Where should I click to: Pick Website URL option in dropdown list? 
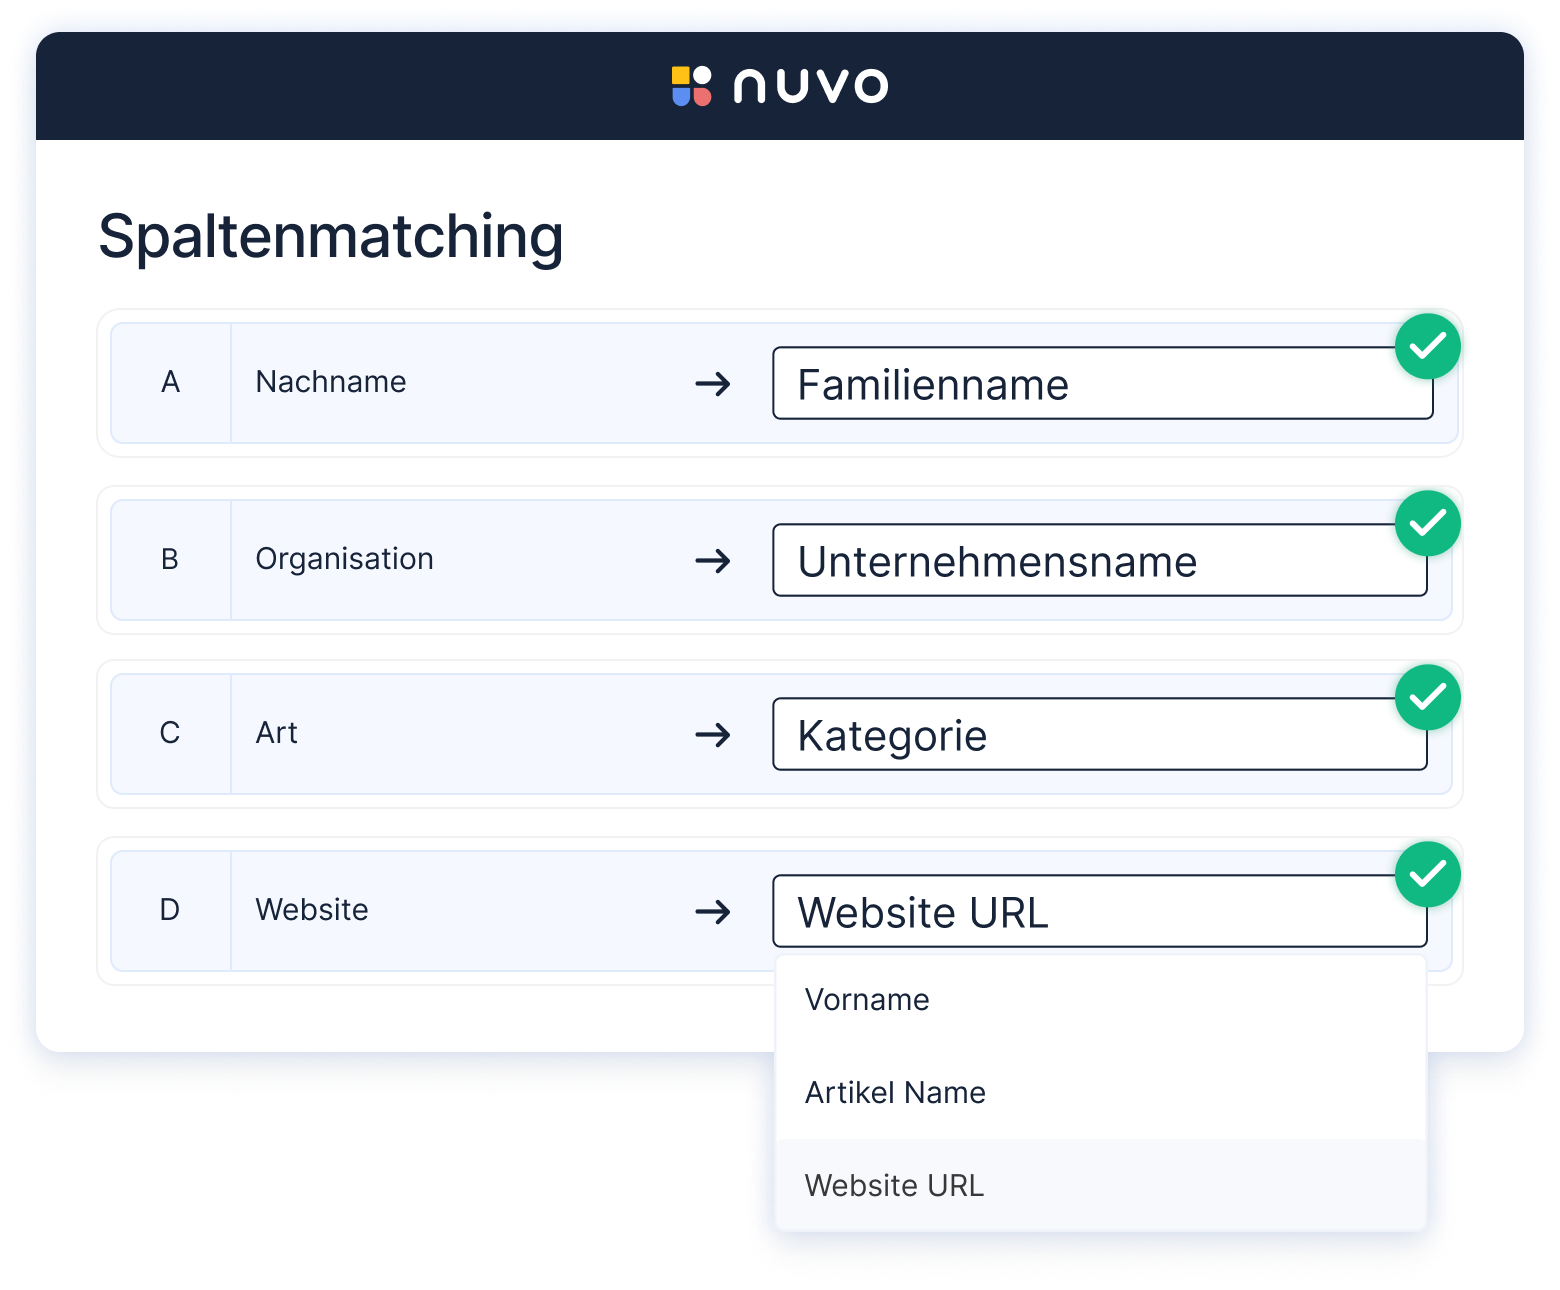click(x=894, y=1186)
